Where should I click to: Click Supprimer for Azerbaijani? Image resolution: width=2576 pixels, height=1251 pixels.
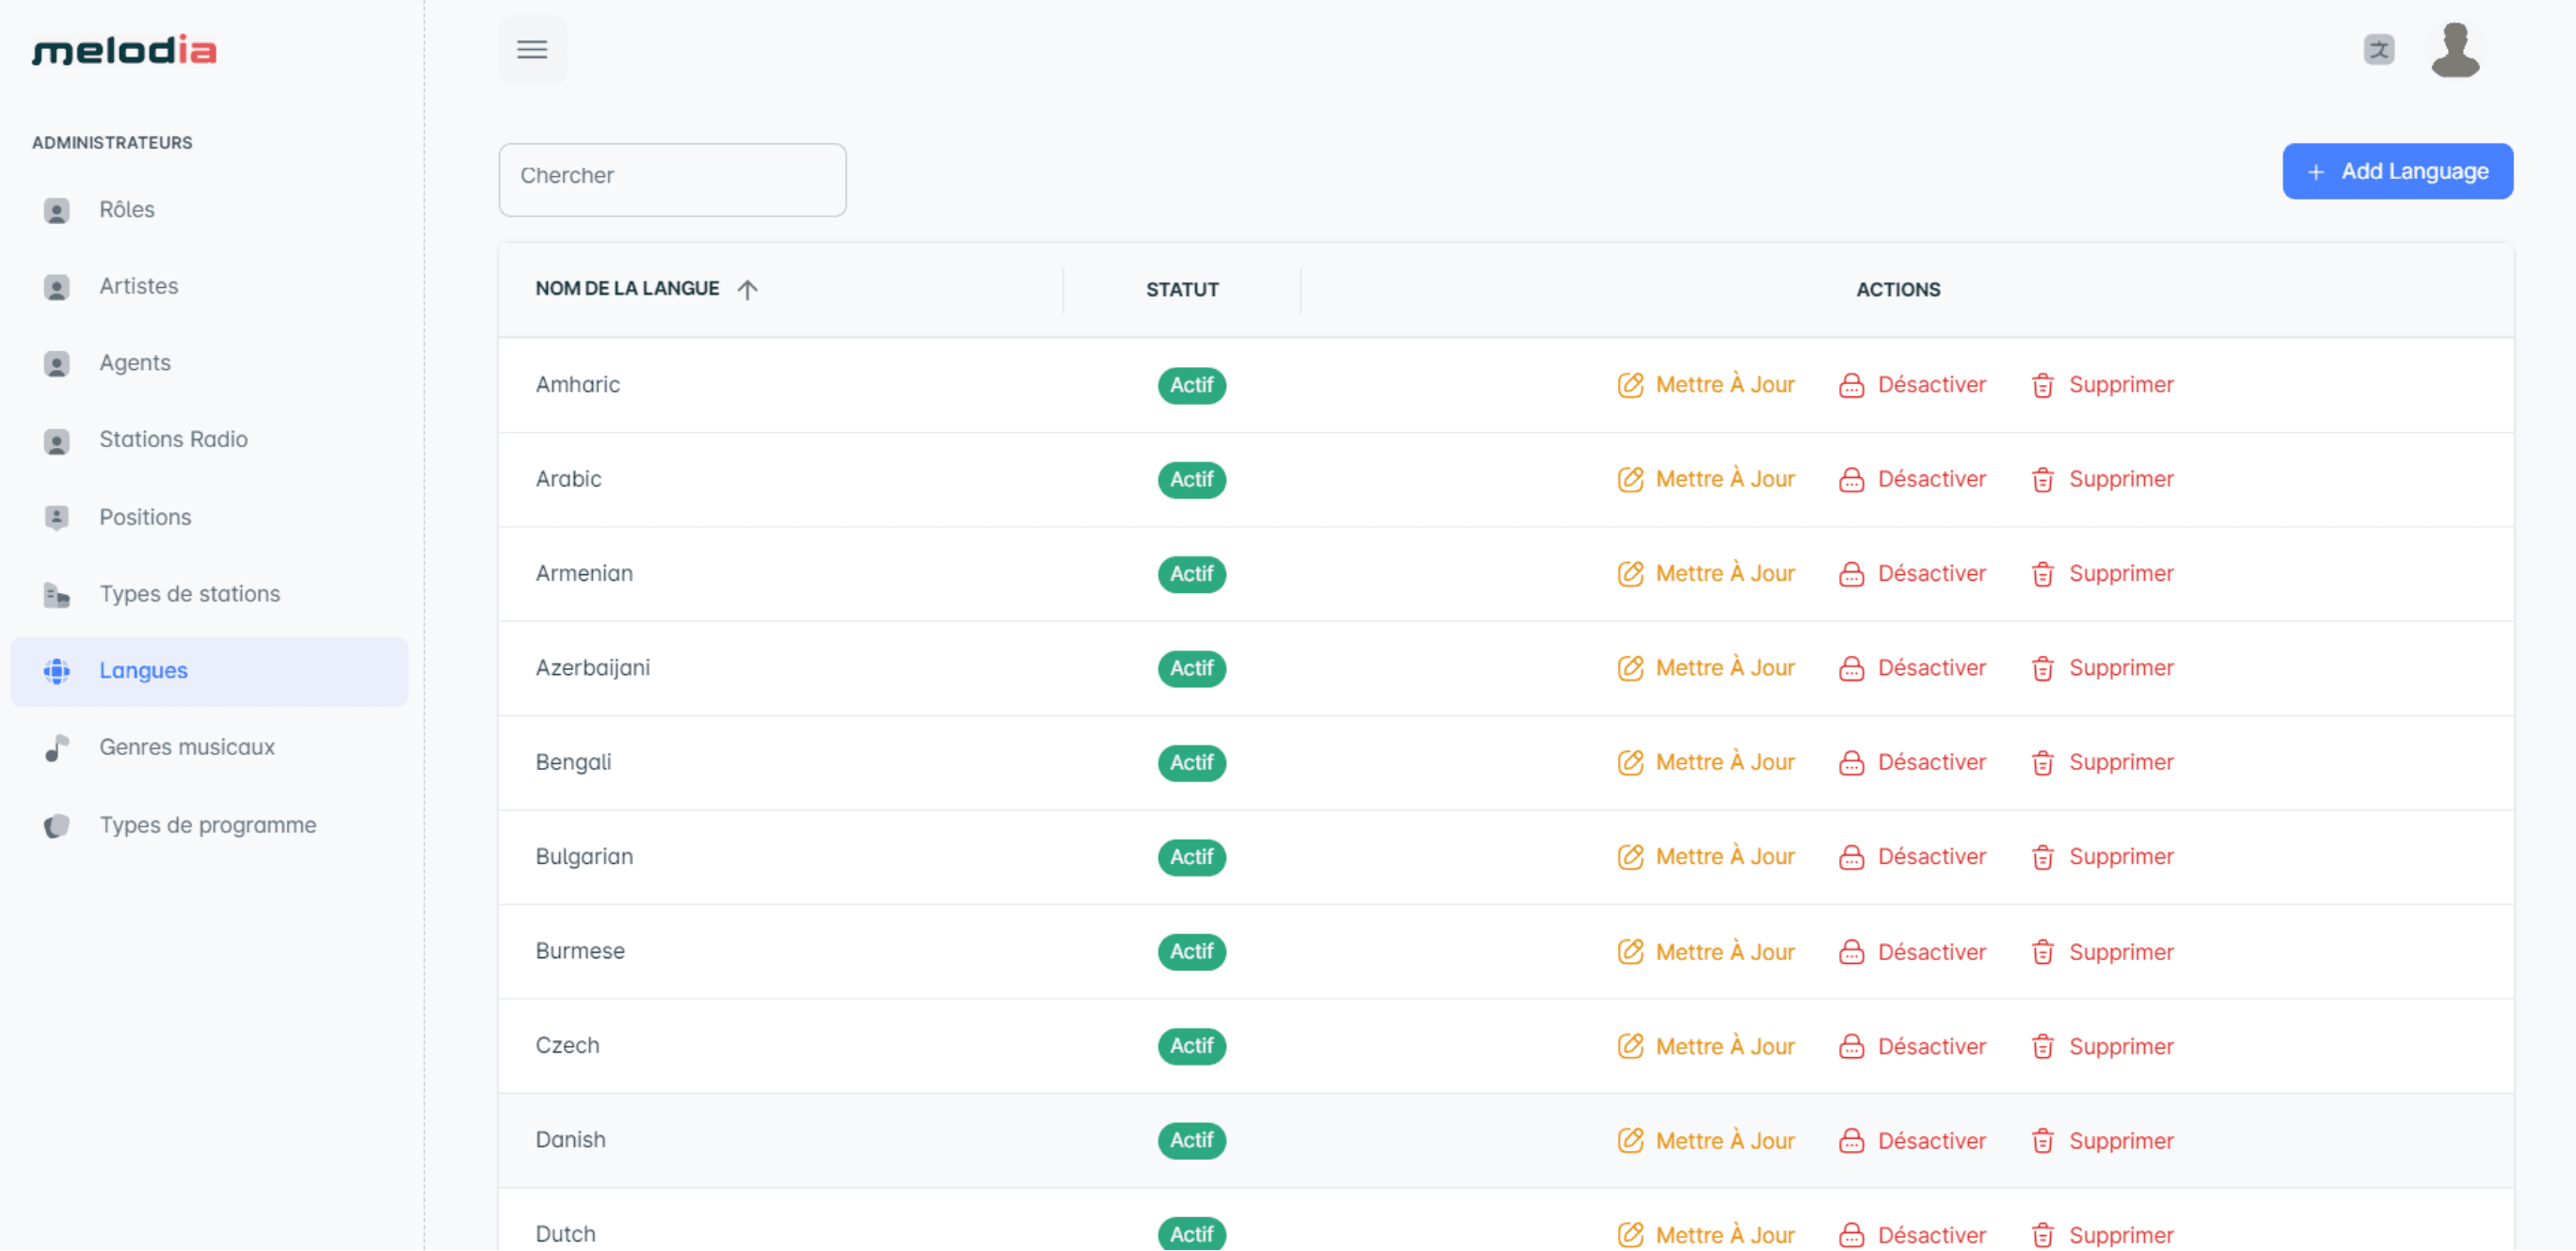2120,668
